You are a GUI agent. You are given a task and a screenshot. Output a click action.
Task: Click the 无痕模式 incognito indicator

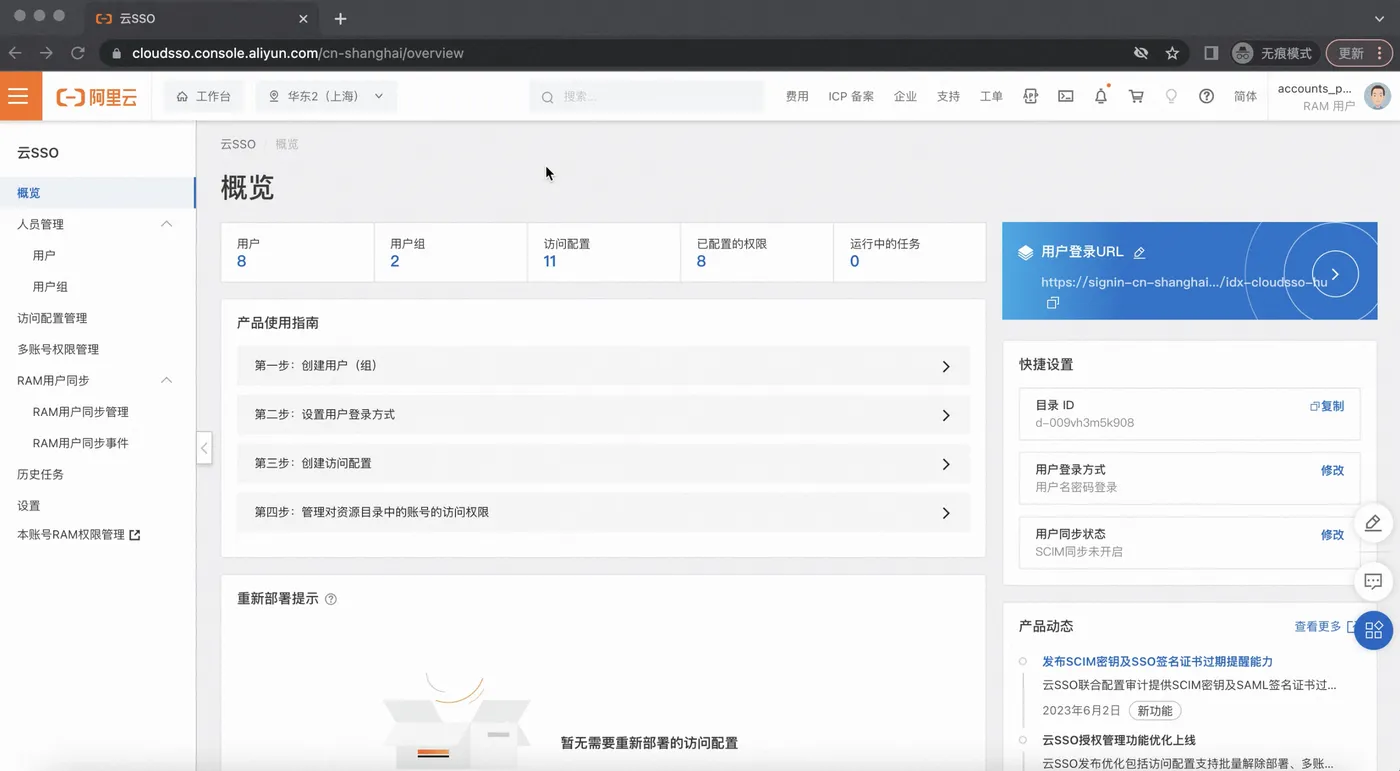[1272, 53]
